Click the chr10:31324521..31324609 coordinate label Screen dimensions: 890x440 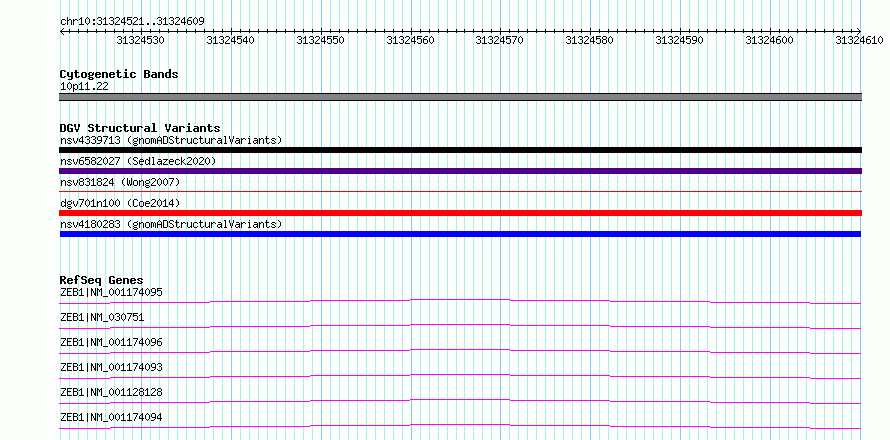[132, 21]
